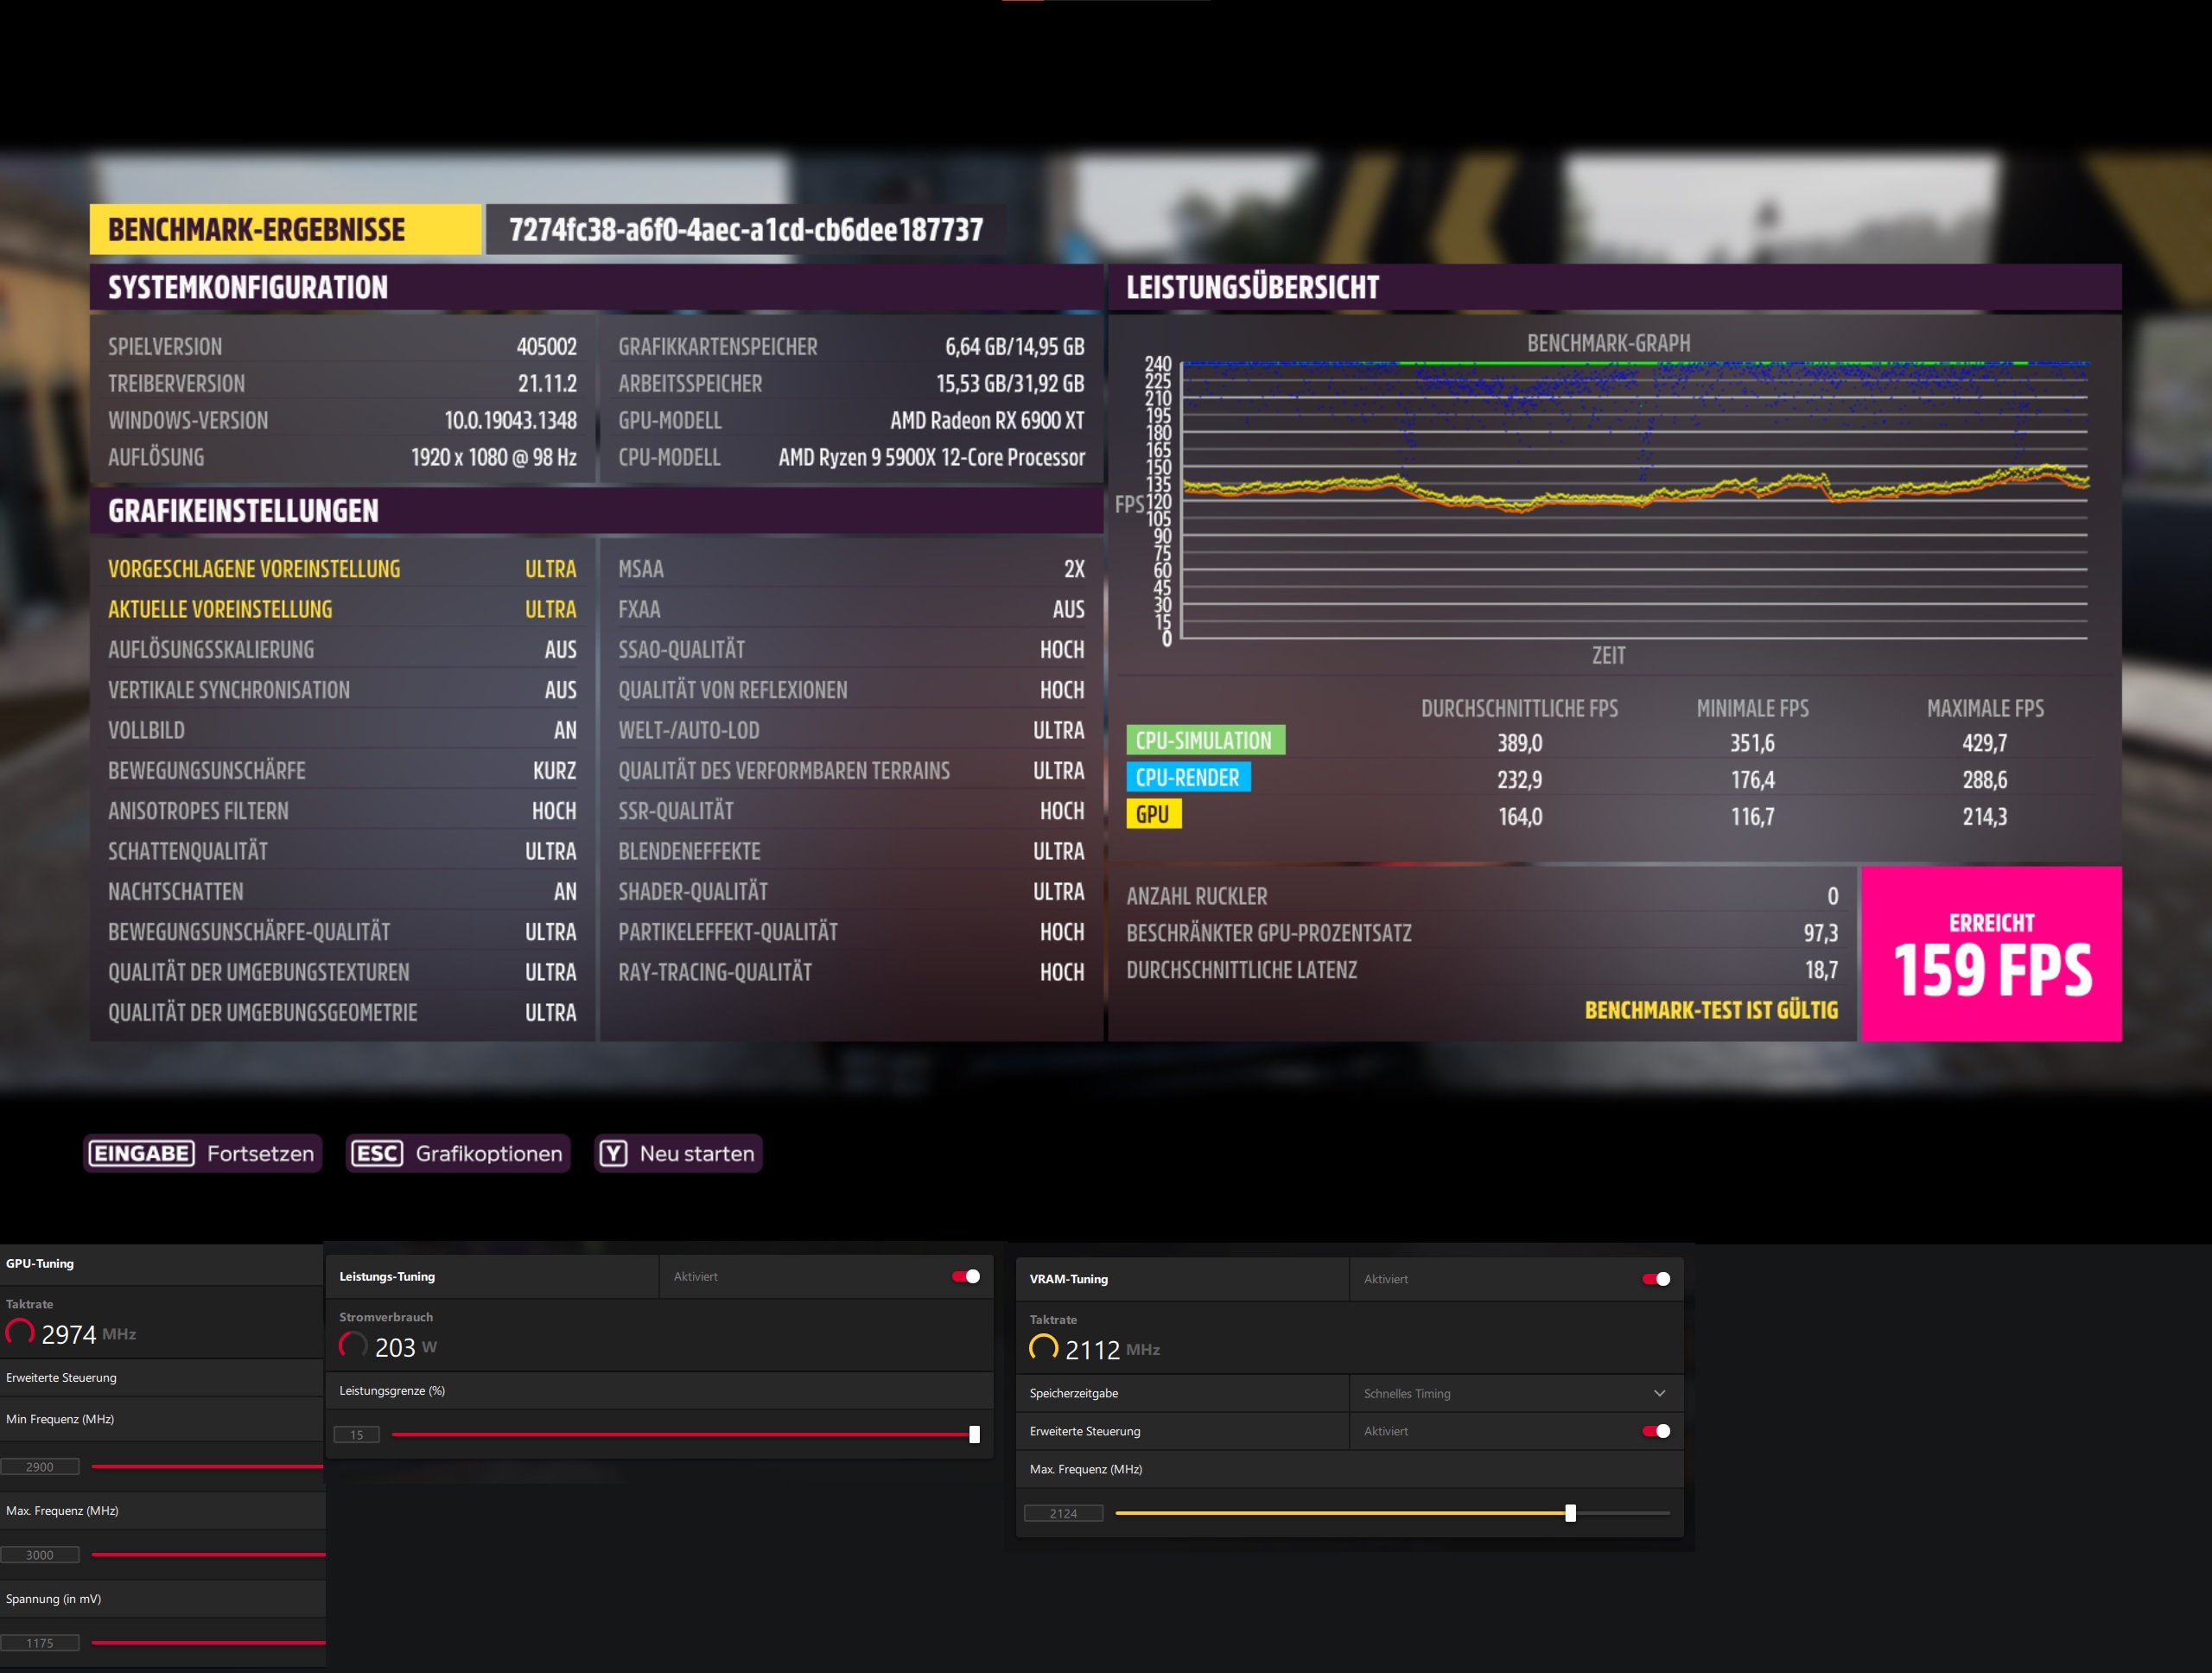Click the blue CPU-RENDER legend badge
The height and width of the screenshot is (1673, 2212).
1187,777
